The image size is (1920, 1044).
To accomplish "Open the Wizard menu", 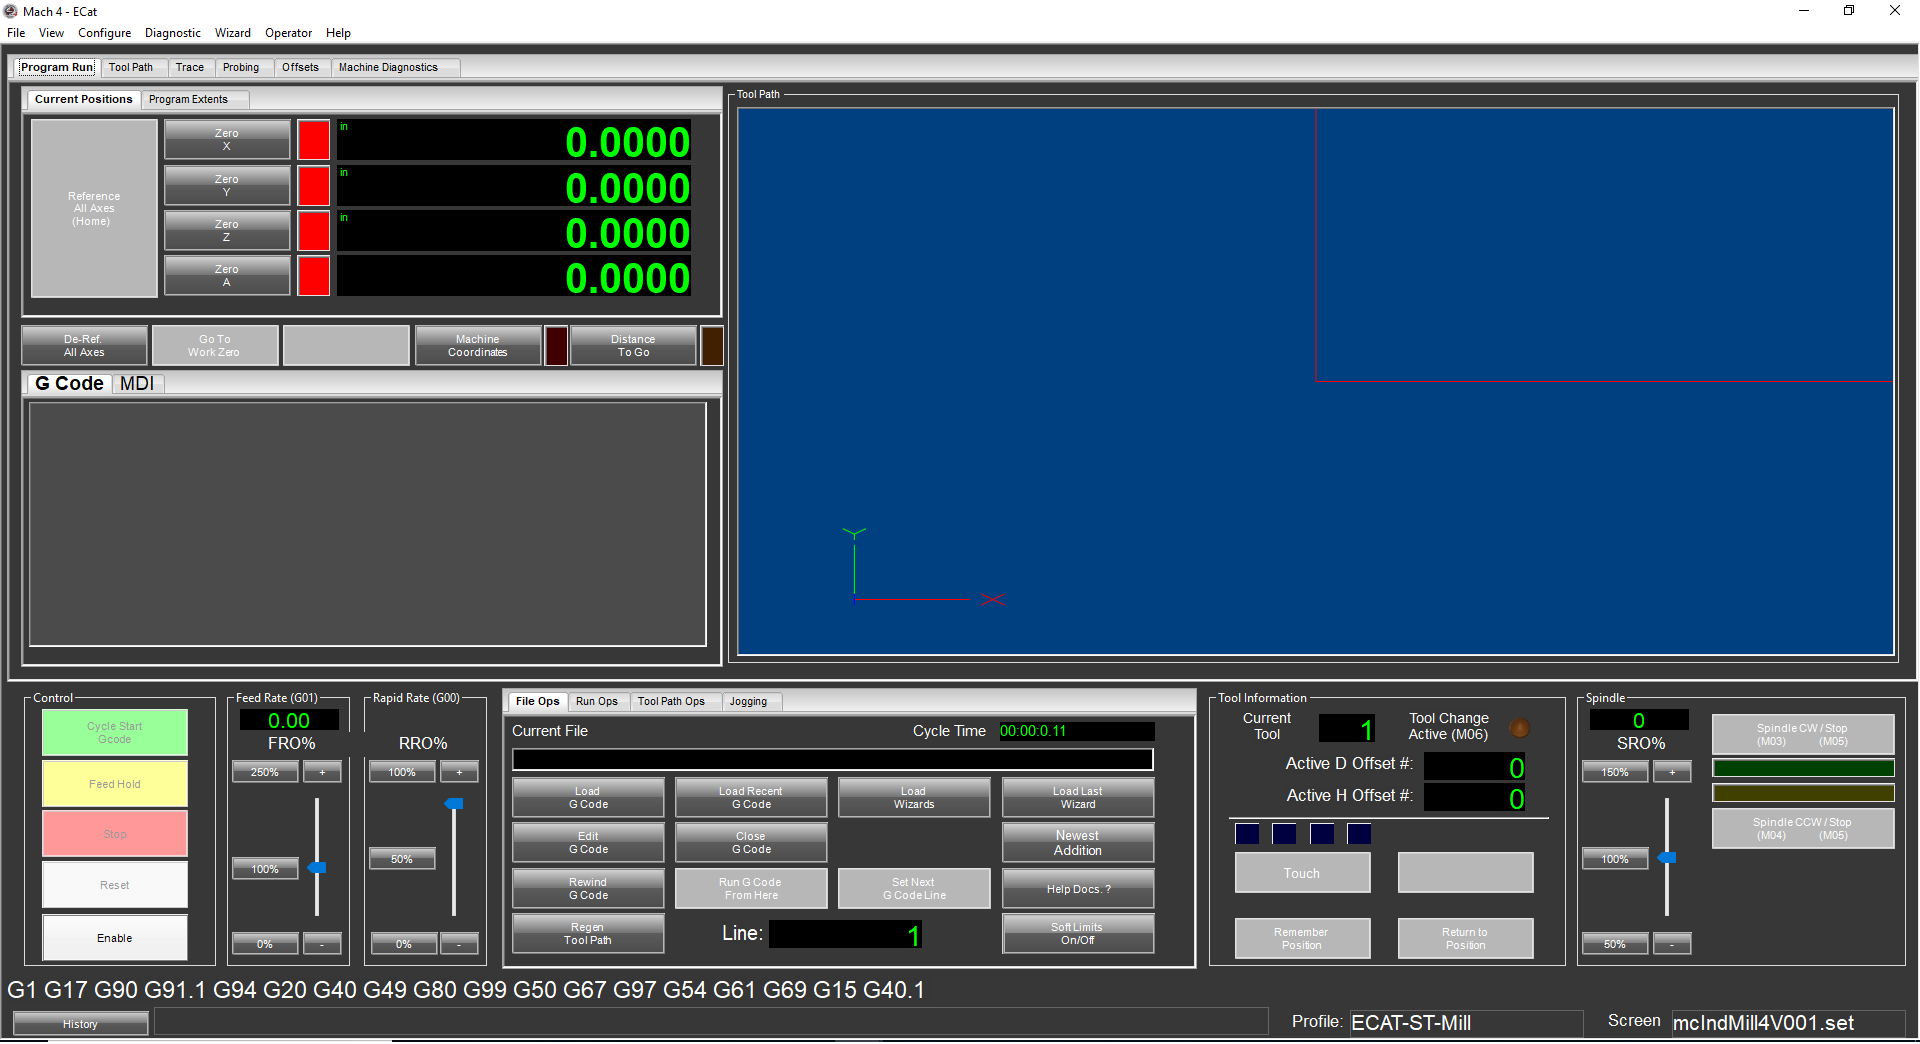I will pyautogui.click(x=232, y=33).
